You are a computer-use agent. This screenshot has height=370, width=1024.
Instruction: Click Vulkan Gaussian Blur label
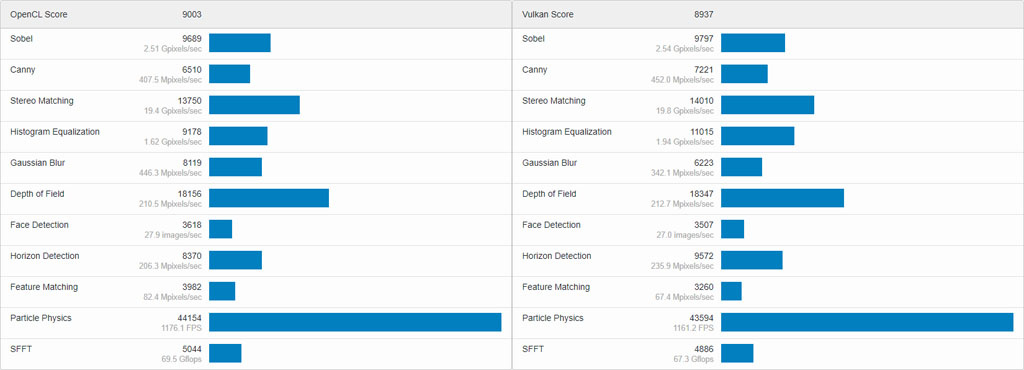coord(549,163)
